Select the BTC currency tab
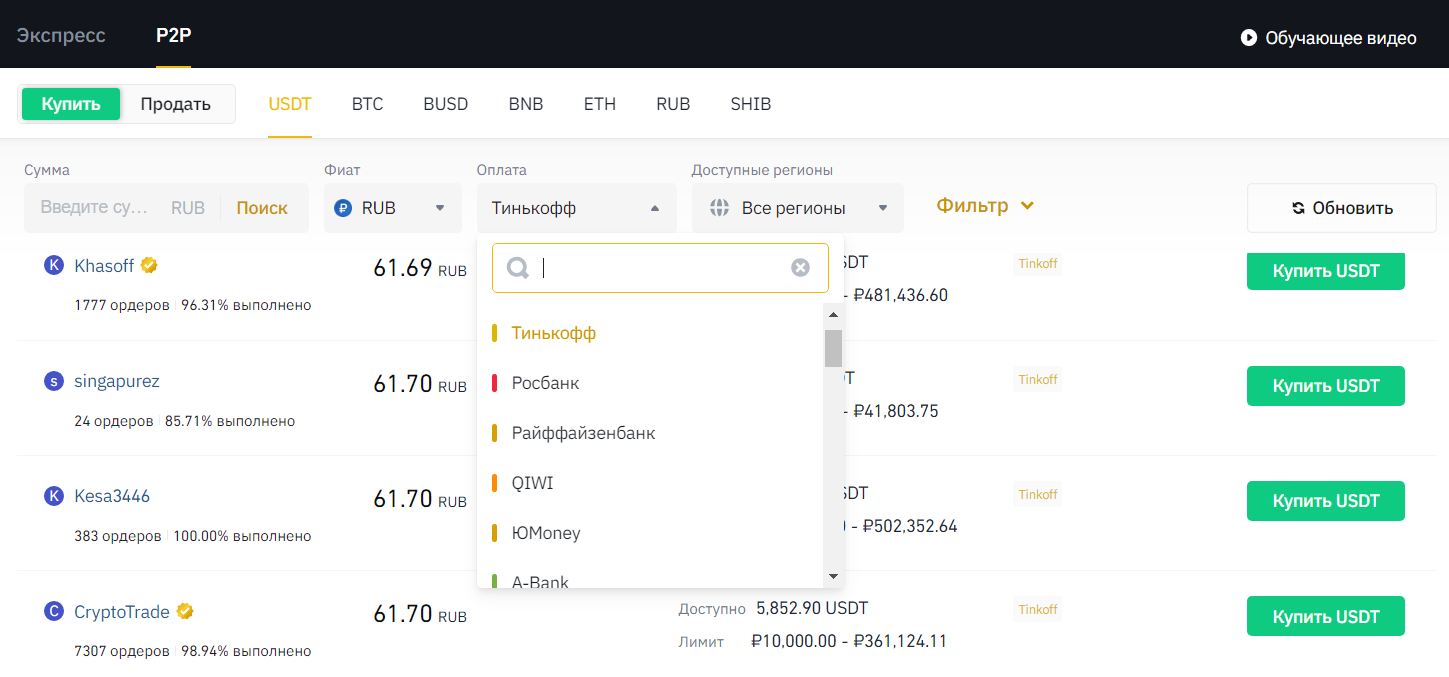The width and height of the screenshot is (1449, 677). coord(367,104)
